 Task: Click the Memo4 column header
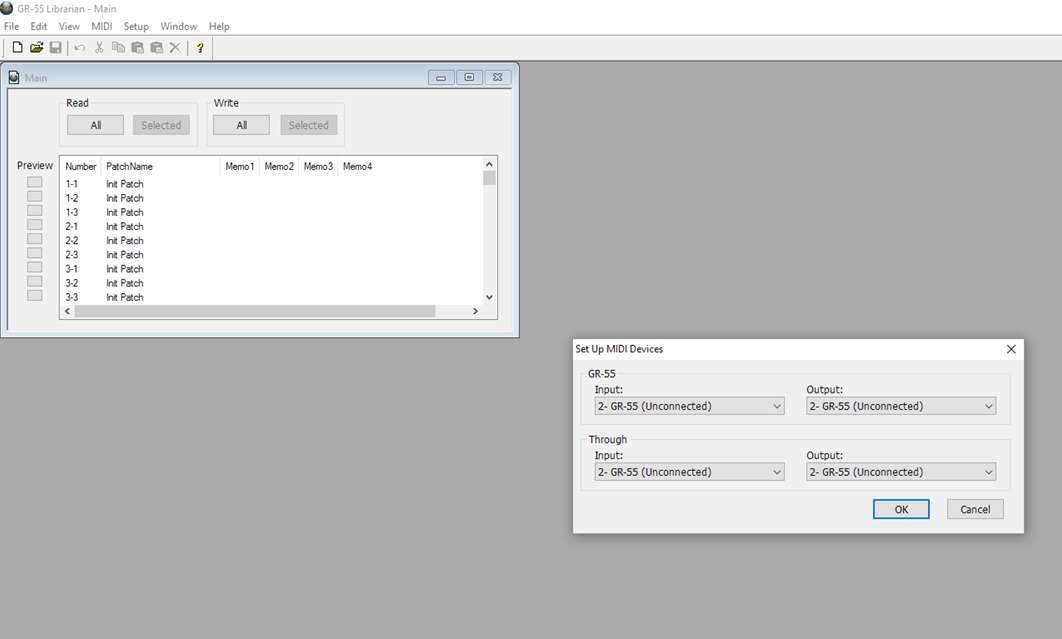[x=358, y=166]
